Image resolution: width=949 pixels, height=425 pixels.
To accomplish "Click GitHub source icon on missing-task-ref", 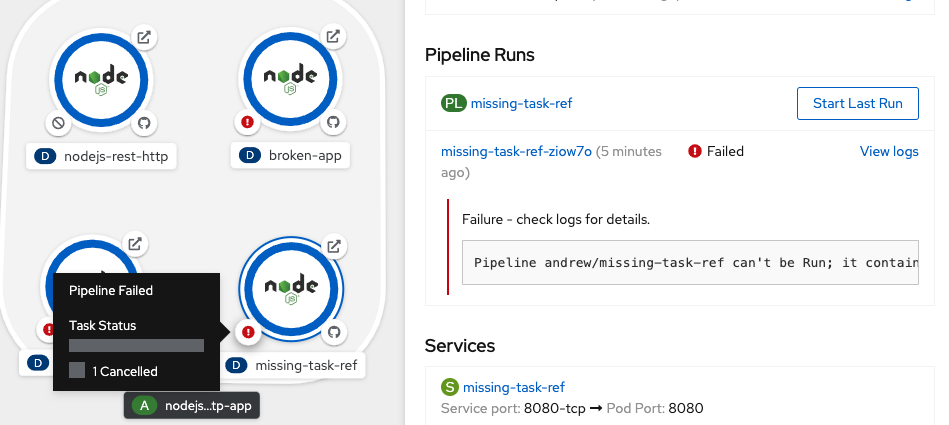I will point(335,331).
